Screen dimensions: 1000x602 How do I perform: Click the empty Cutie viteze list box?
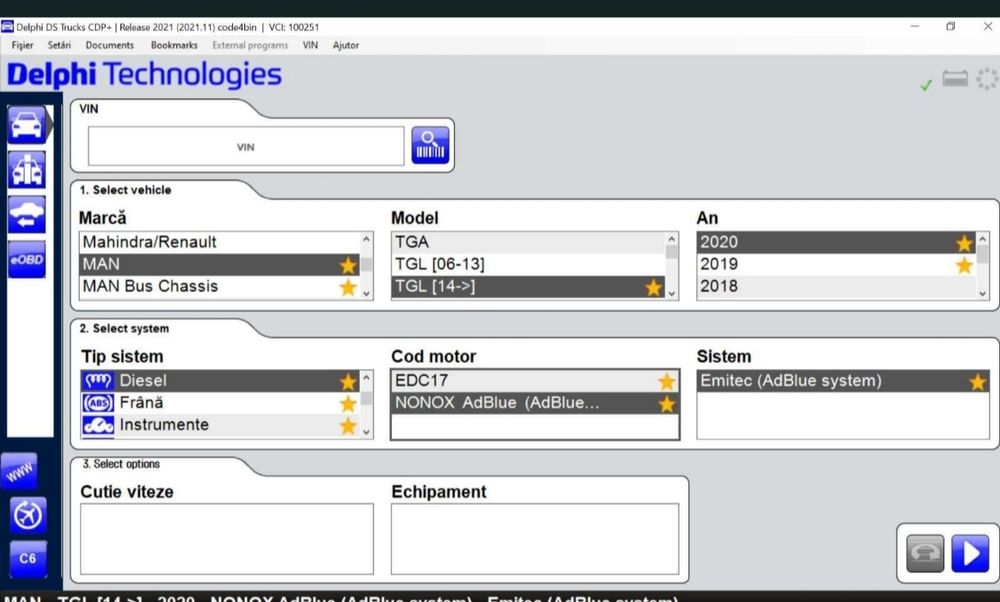coord(227,539)
